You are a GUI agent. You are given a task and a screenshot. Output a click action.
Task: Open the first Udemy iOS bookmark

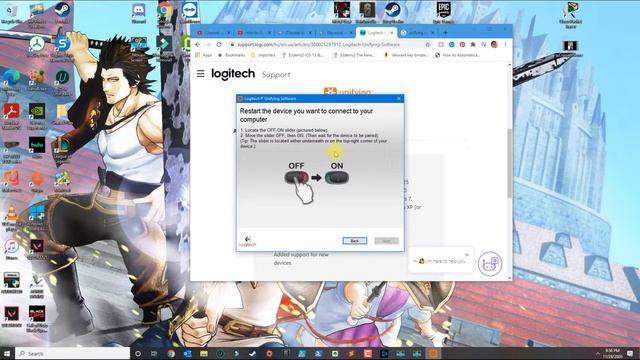point(303,55)
